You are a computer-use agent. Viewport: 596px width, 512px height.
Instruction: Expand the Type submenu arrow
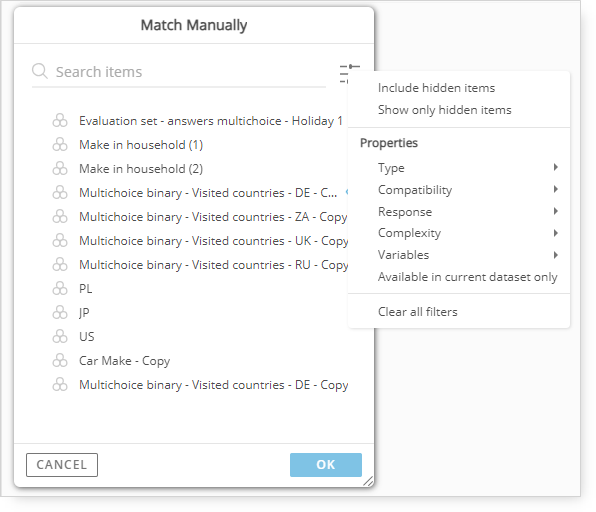(556, 167)
